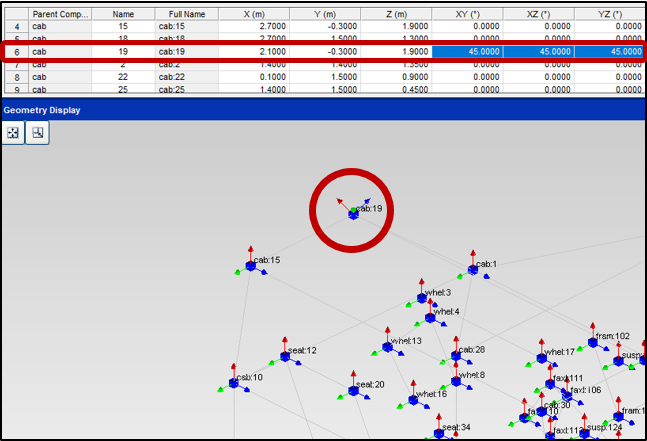Click the Z value 1.9000 in cab:15 row
The height and width of the screenshot is (441, 647).
tap(396, 26)
